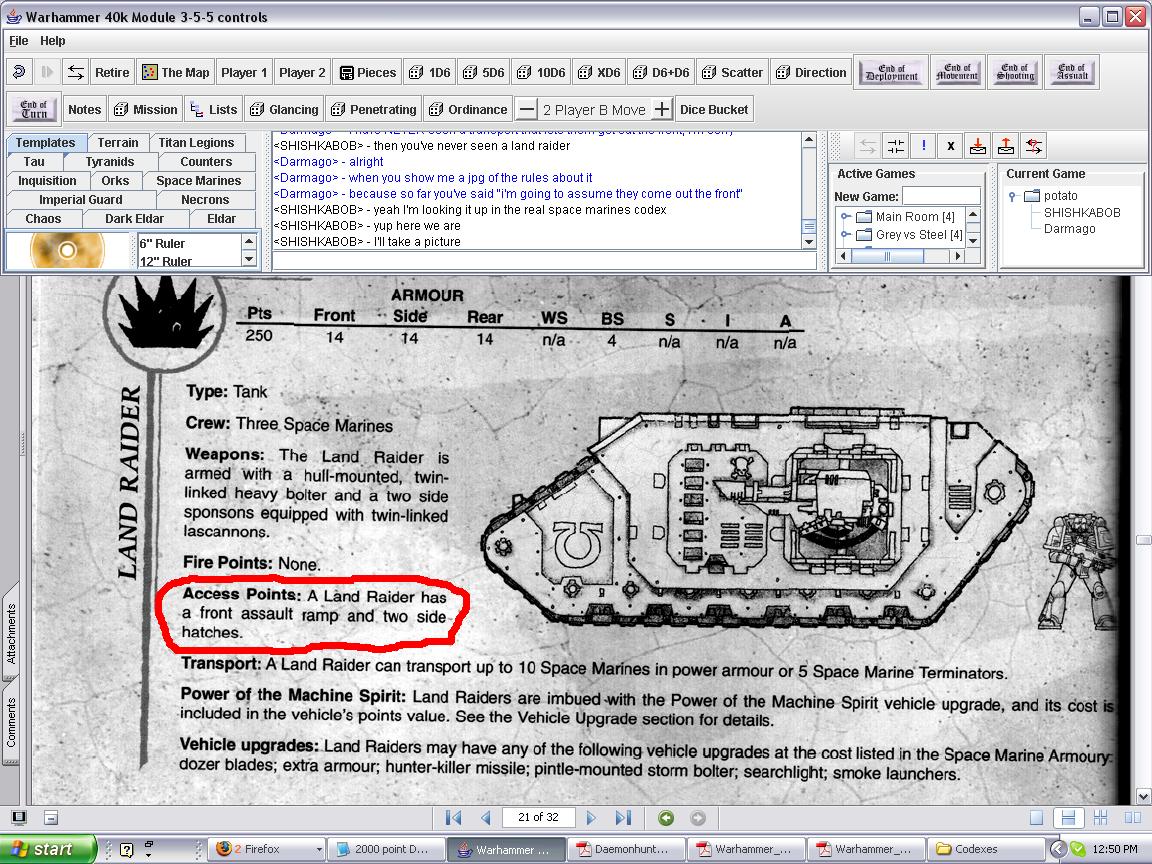Screen dimensions: 1152x864
Task: Click the Player 2 button
Action: (302, 72)
